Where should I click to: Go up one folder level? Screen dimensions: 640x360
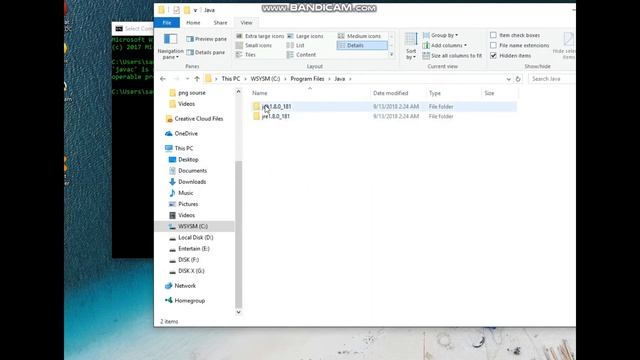[197, 79]
